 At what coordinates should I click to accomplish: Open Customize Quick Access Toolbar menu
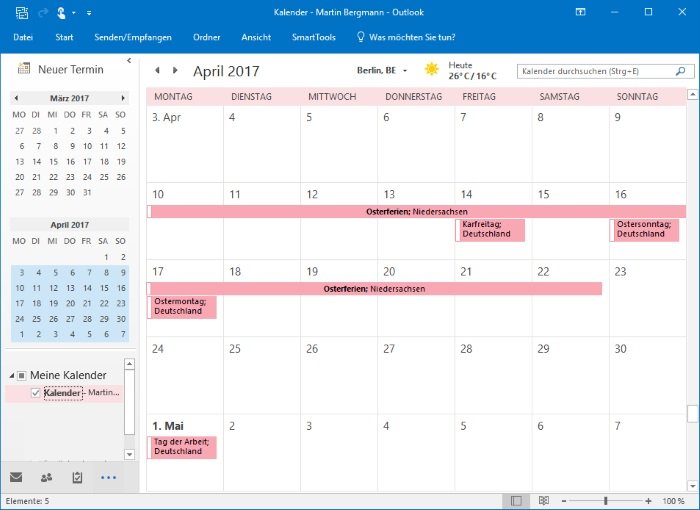89,13
